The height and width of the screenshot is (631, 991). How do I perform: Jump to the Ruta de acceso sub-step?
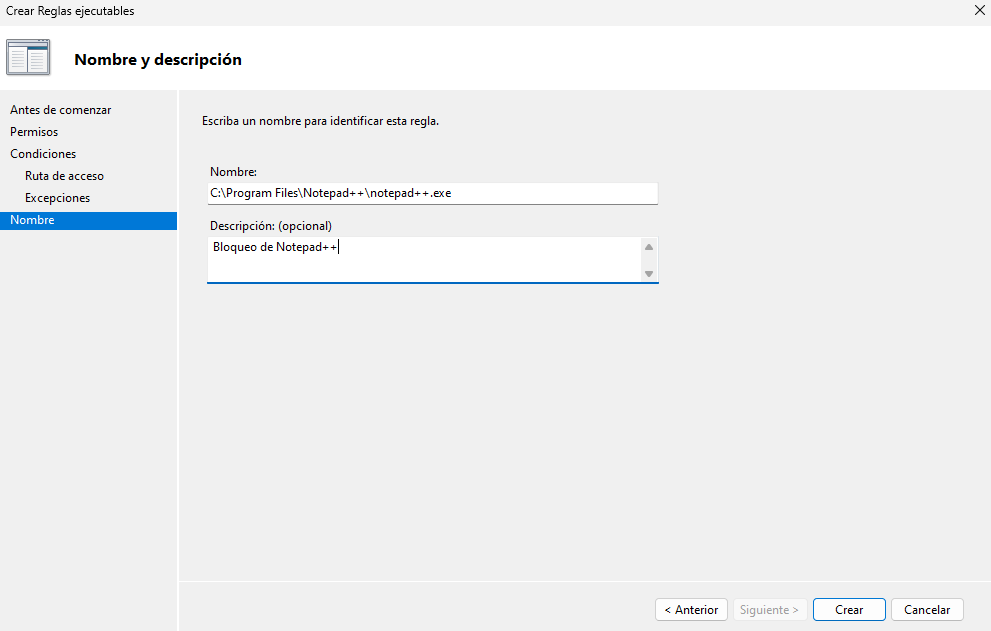64,176
